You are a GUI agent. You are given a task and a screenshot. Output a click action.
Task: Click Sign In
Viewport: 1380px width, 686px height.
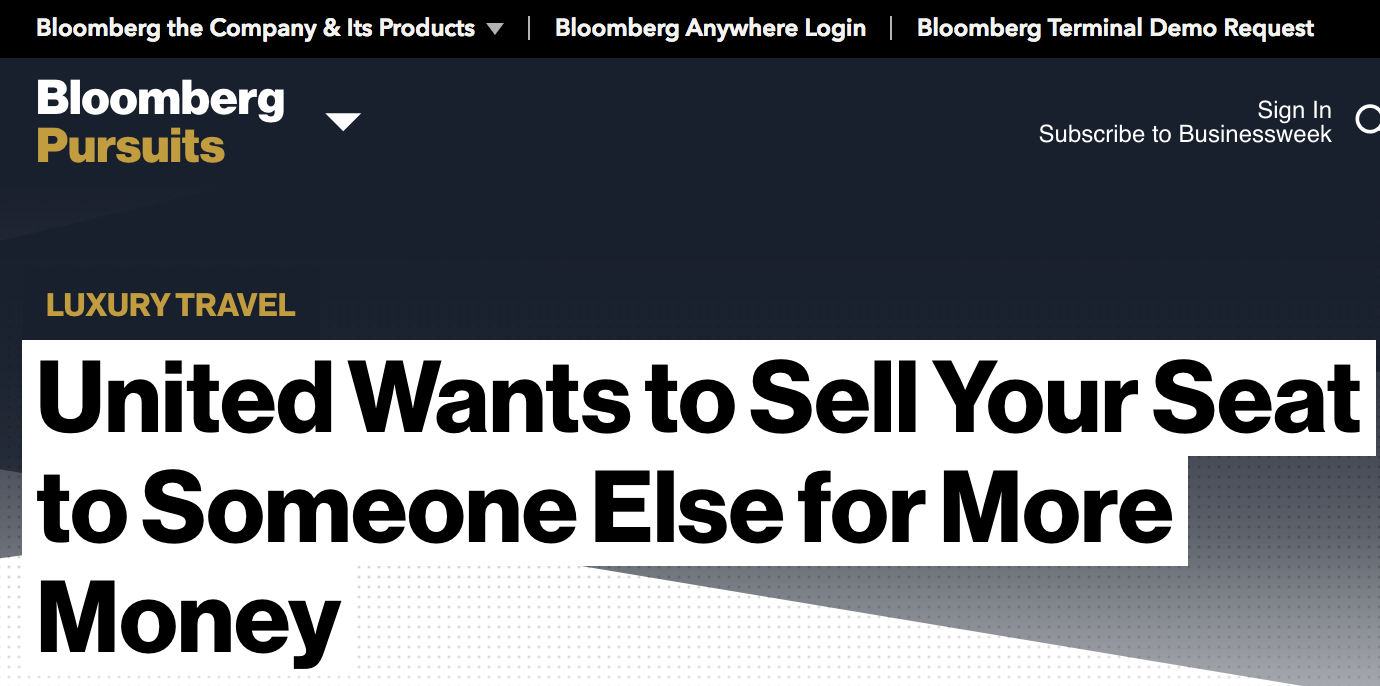1294,110
